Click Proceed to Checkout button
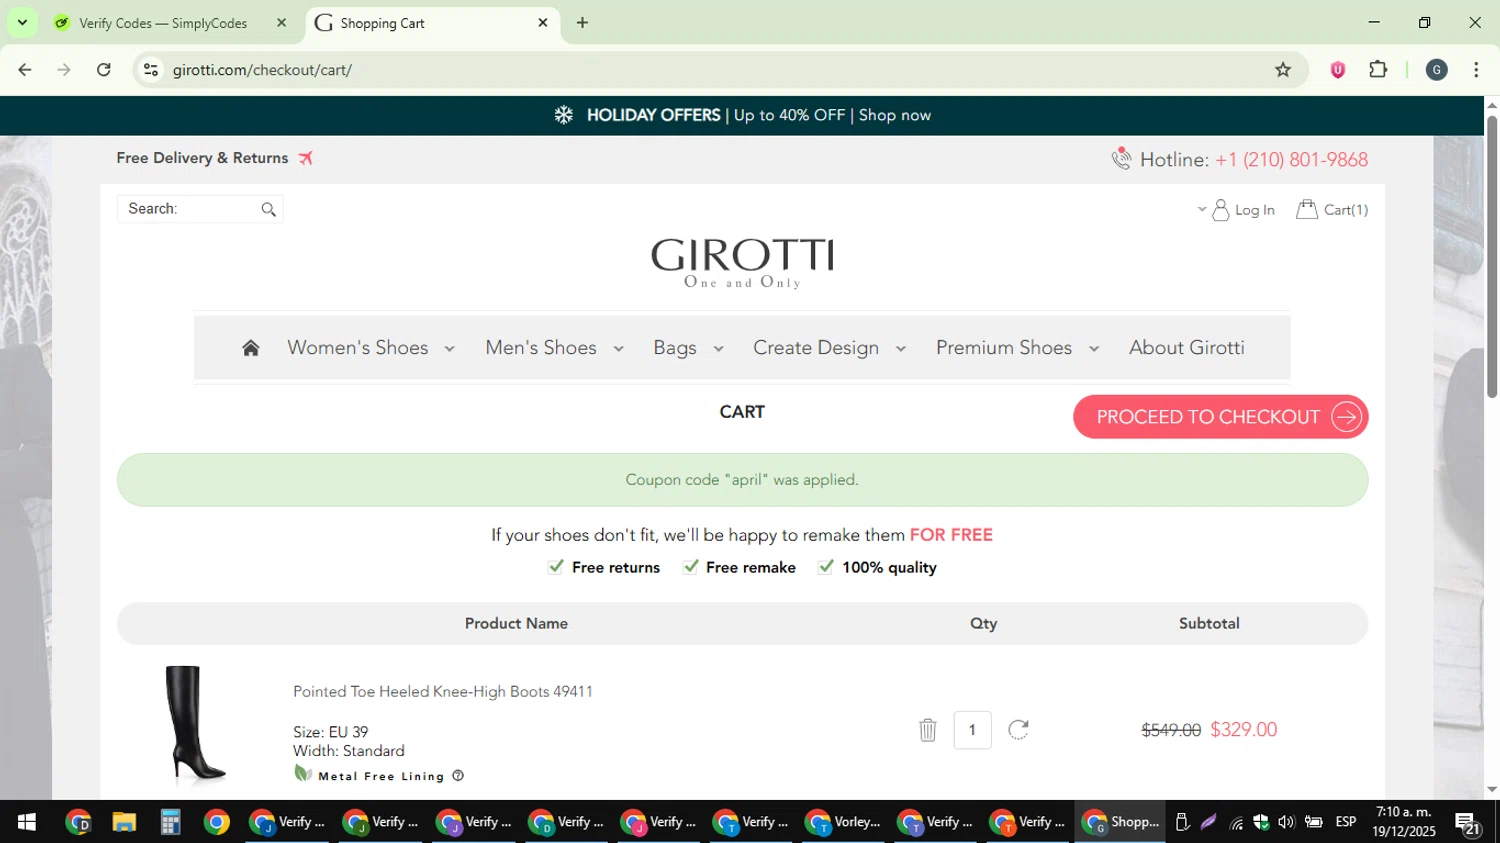Viewport: 1500px width, 843px height. point(1221,417)
